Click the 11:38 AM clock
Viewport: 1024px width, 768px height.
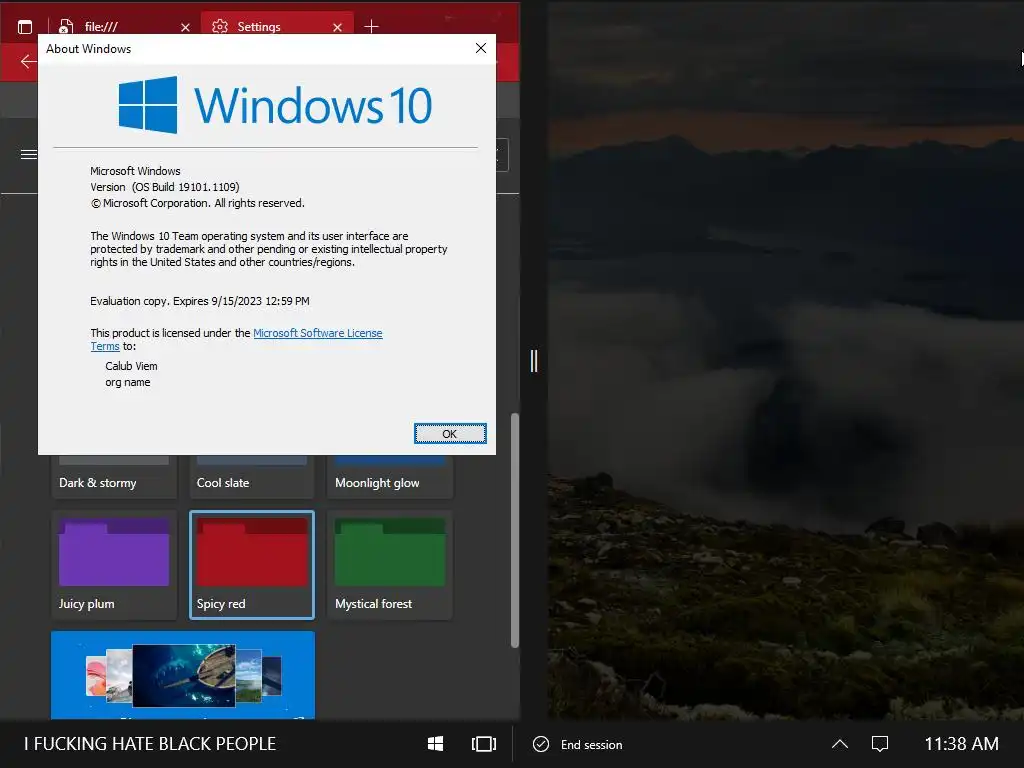point(961,744)
